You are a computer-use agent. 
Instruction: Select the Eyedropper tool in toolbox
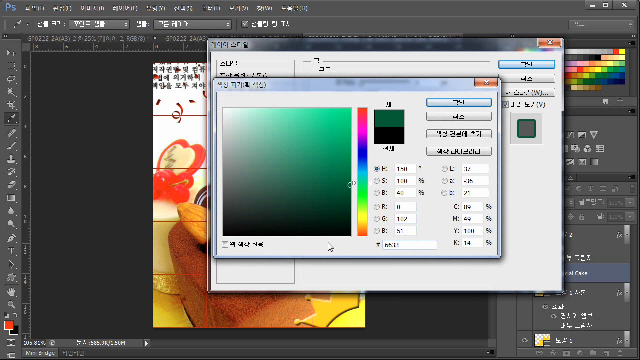point(11,118)
